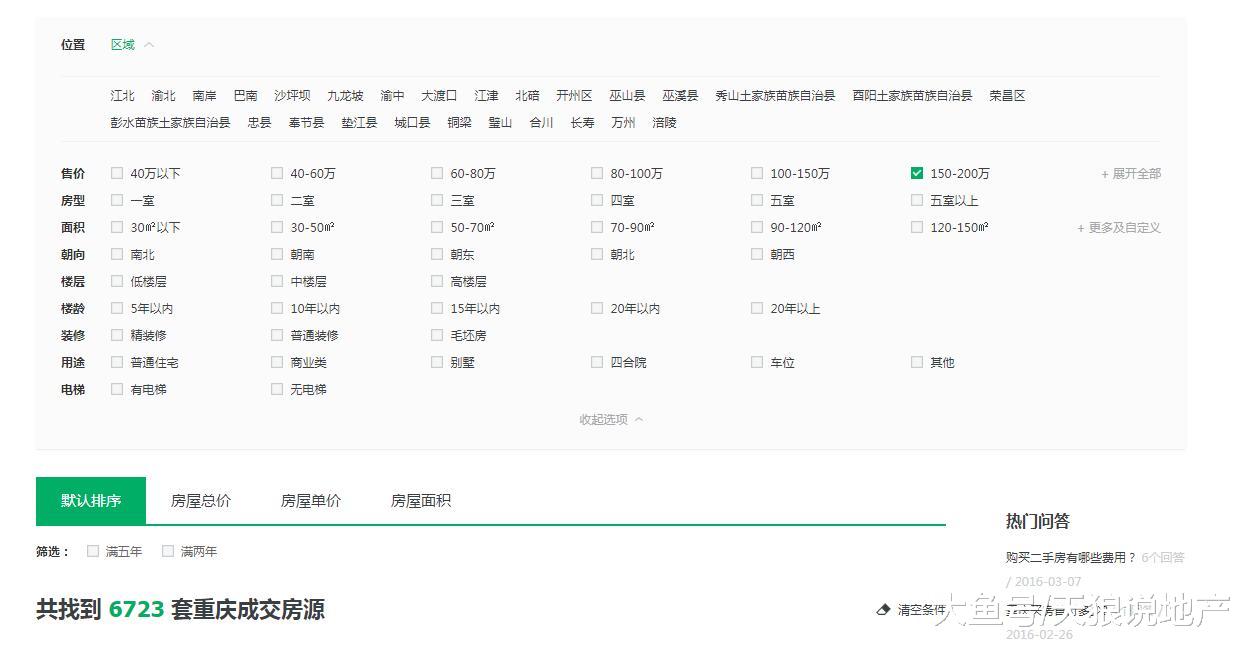Click the broom icon beside 清空条件
This screenshot has height=651, width=1249.
click(x=884, y=608)
